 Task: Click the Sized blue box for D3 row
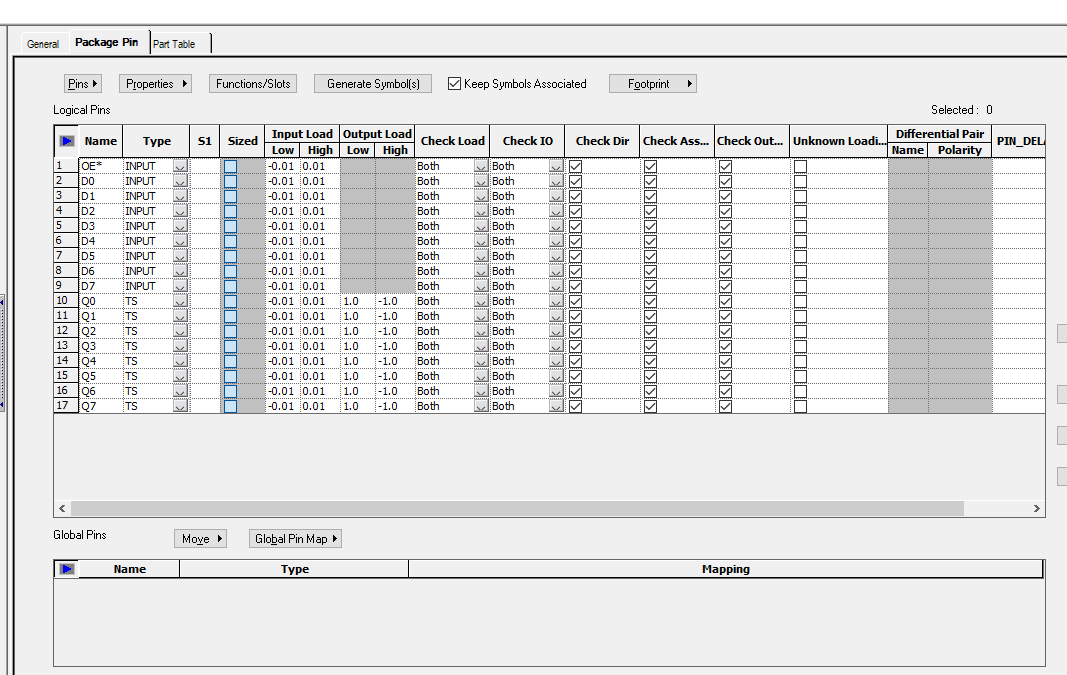pyautogui.click(x=231, y=226)
